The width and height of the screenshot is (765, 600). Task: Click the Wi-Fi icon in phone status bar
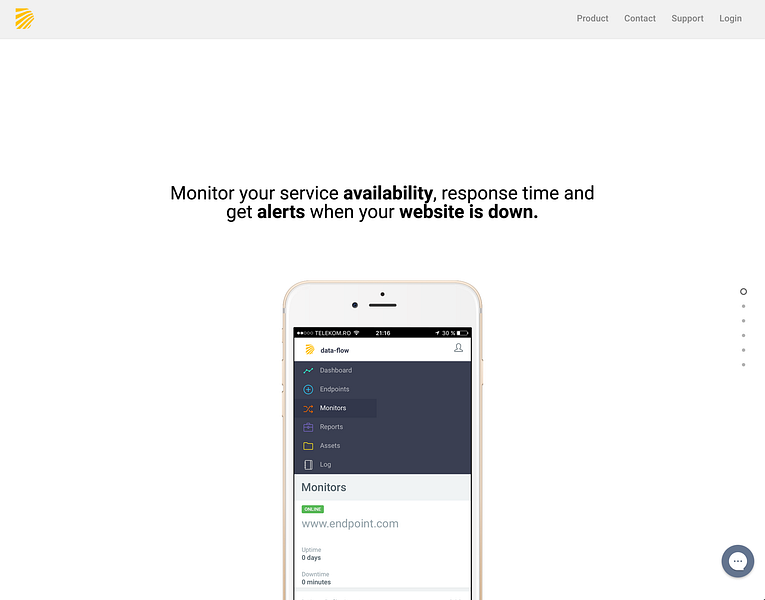357,333
